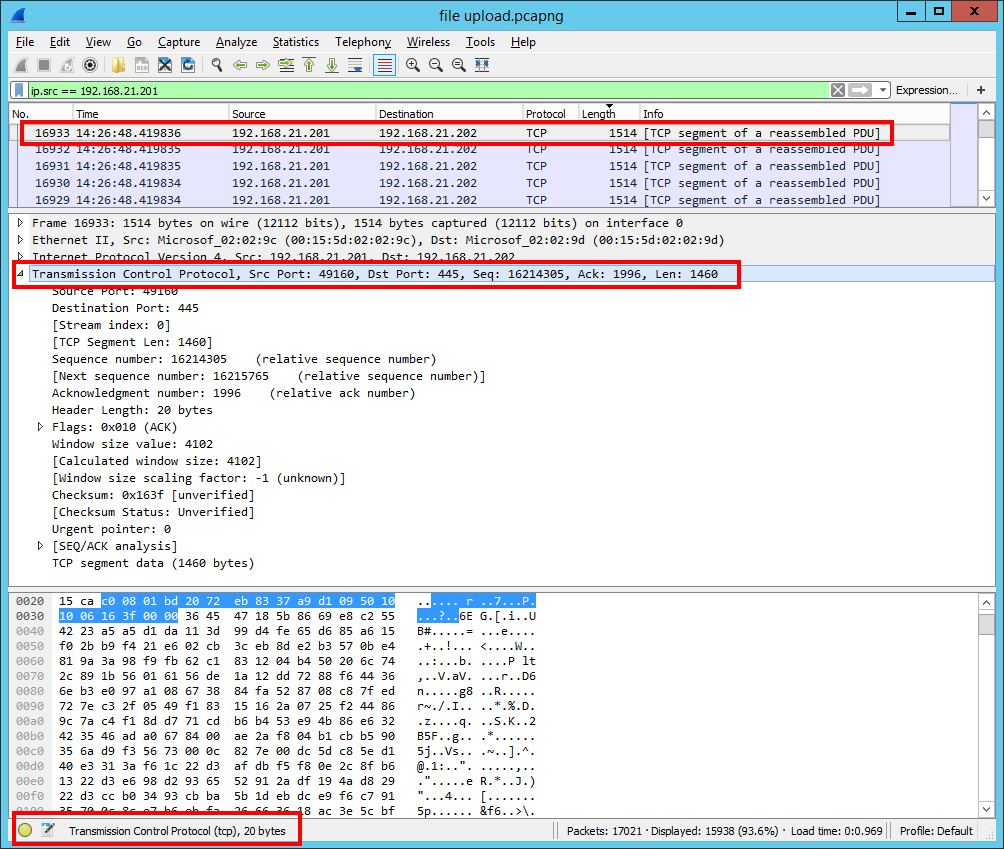This screenshot has width=1004, height=849.
Task: Open the File menu
Action: [25, 42]
